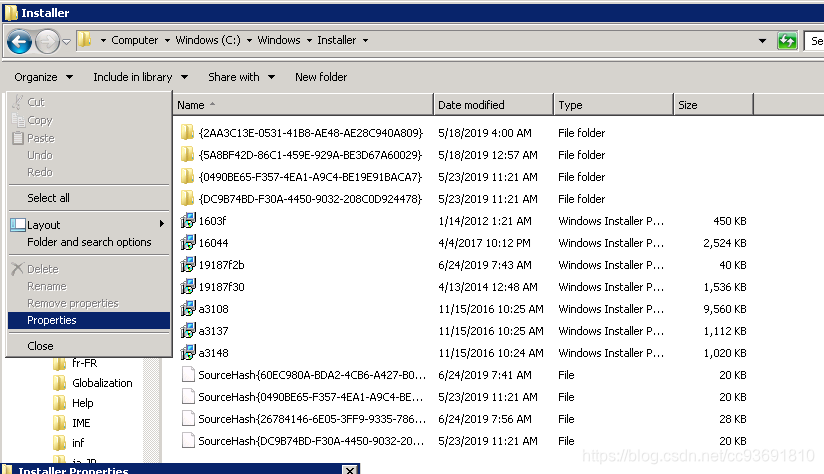This screenshot has width=824, height=474.
Task: Select installer package icon for a3148
Action: [x=188, y=353]
